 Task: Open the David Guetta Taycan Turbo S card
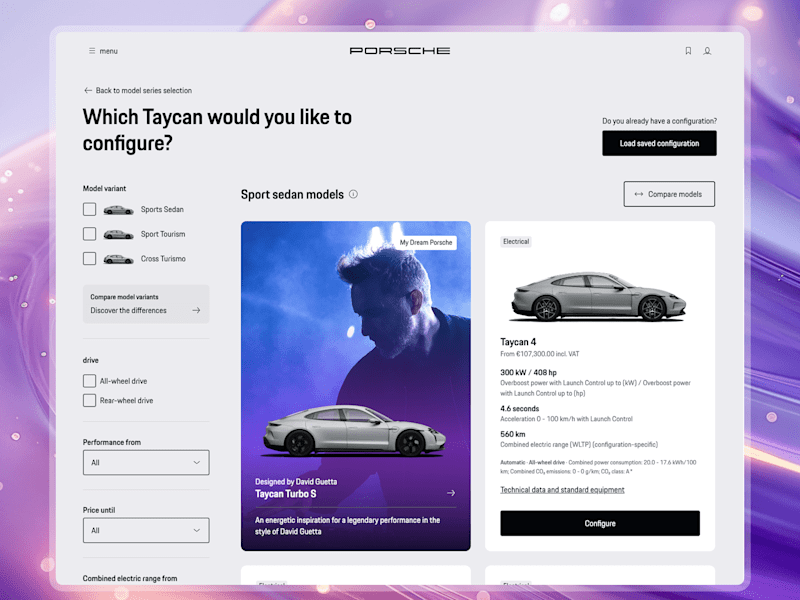pos(356,386)
